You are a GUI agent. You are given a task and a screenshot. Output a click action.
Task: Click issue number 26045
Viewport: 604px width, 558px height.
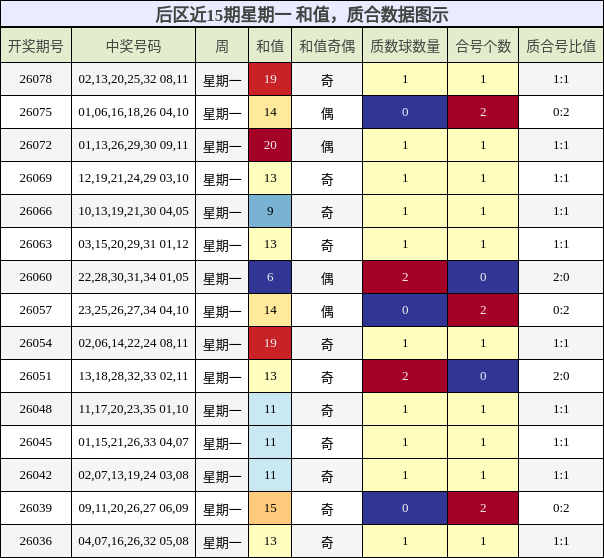coord(36,442)
